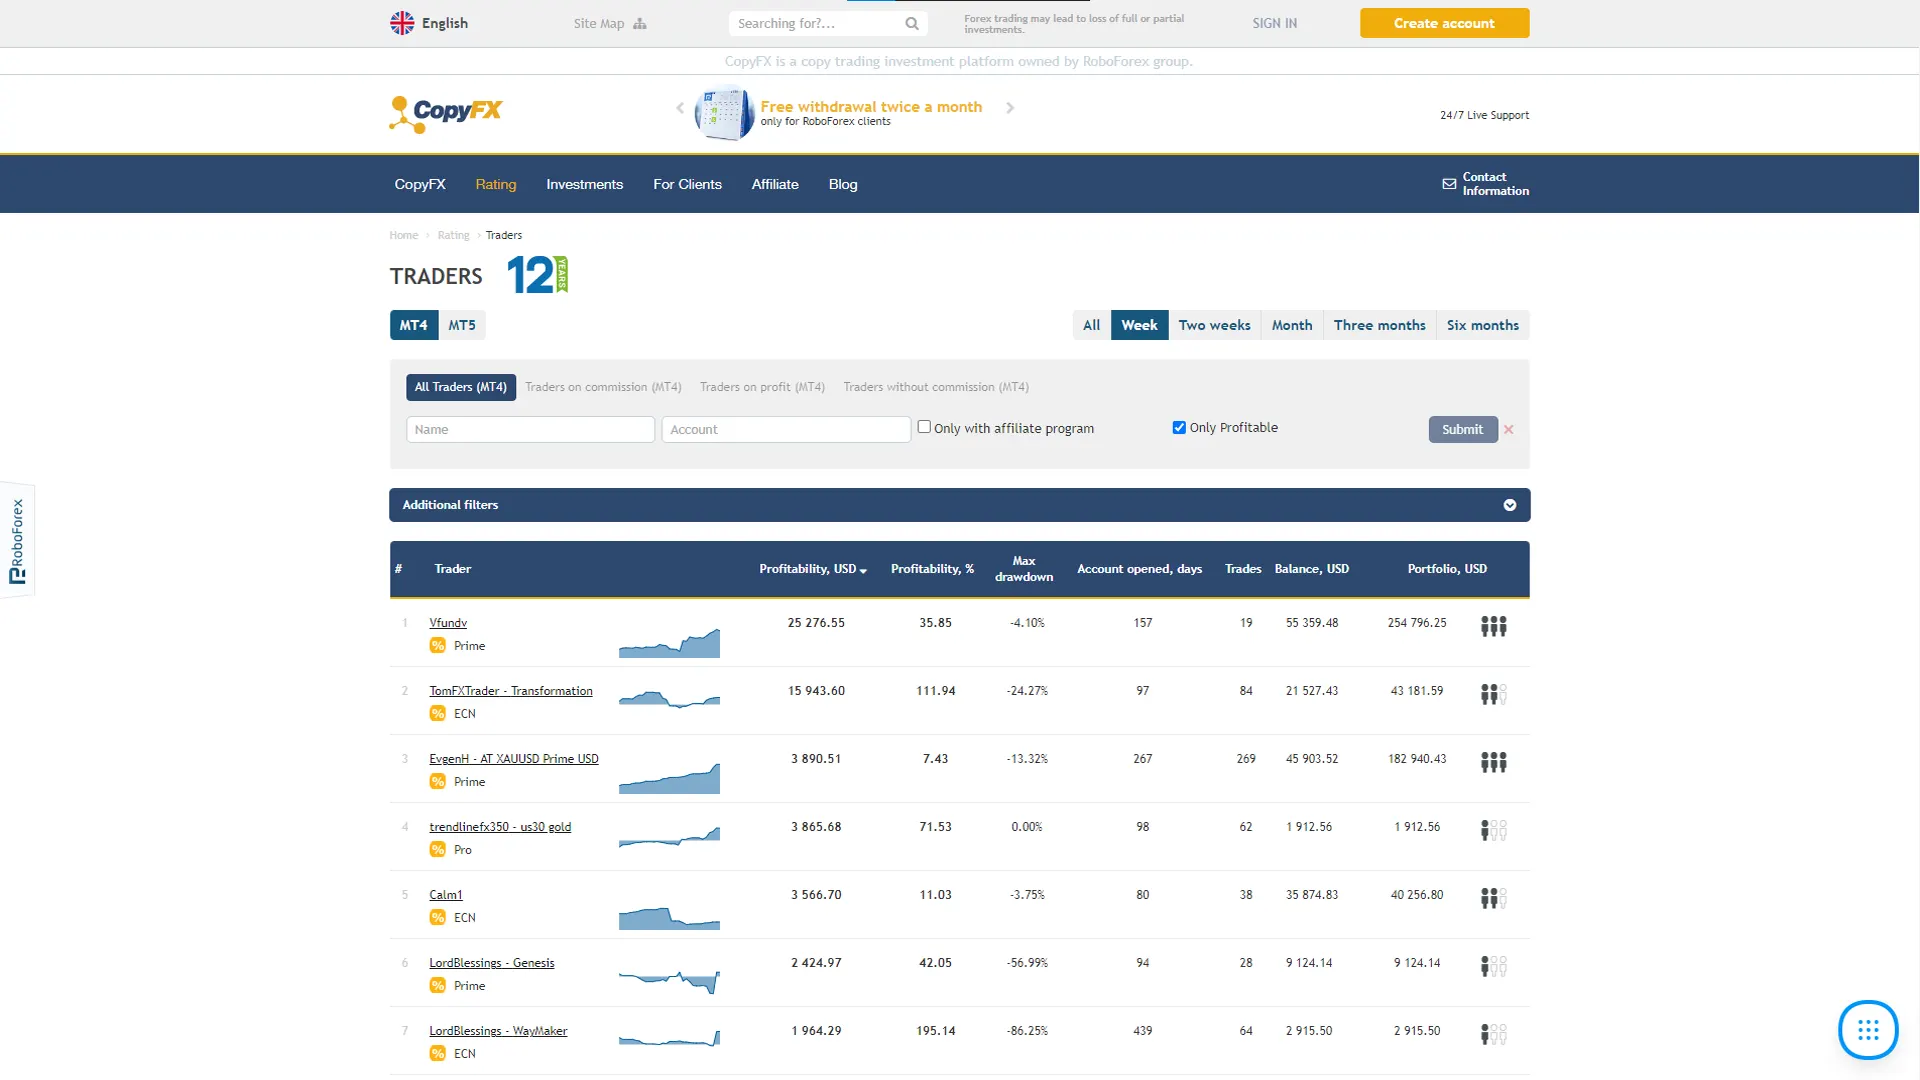Select All Traders (MT4) filter
1920x1080 pixels.
[461, 387]
